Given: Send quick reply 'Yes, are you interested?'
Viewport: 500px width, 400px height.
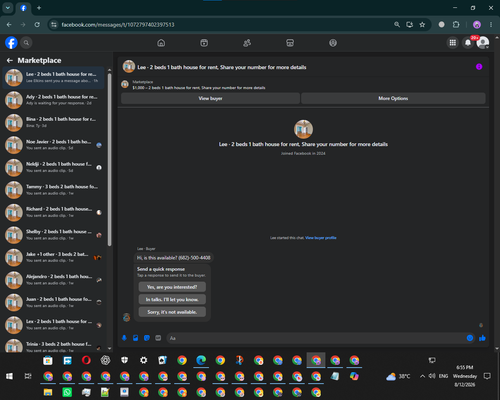Looking at the screenshot, I should tap(172, 287).
